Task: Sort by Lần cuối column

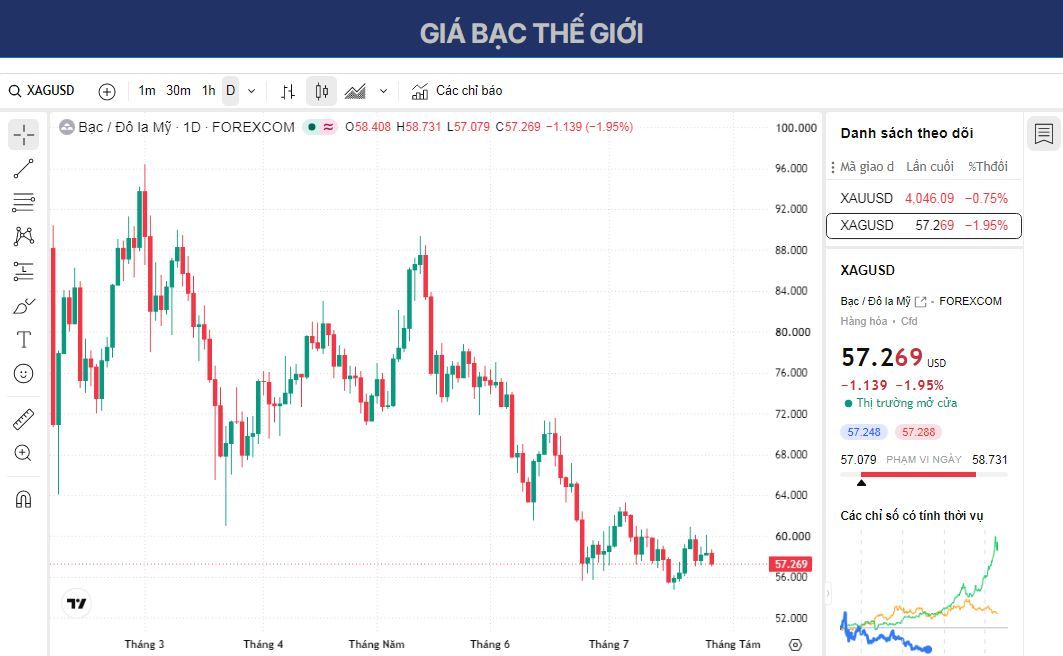Action: [x=929, y=167]
